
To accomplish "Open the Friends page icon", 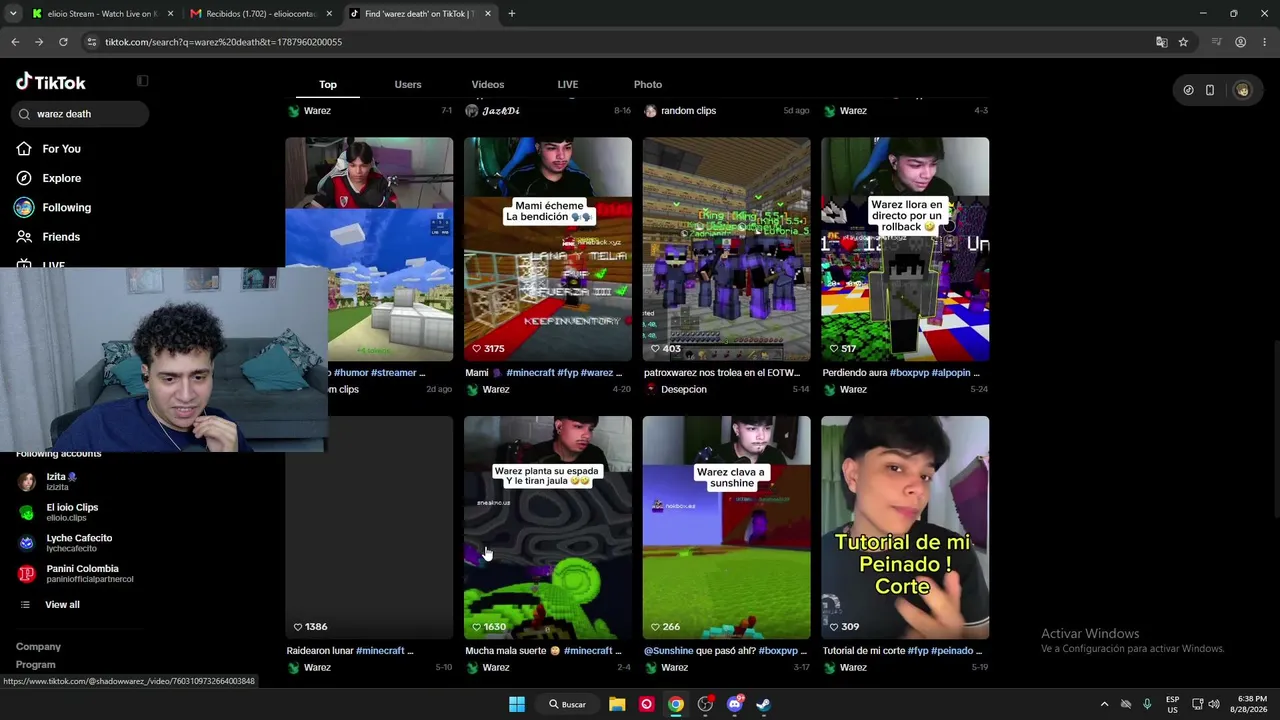I will [x=24, y=237].
